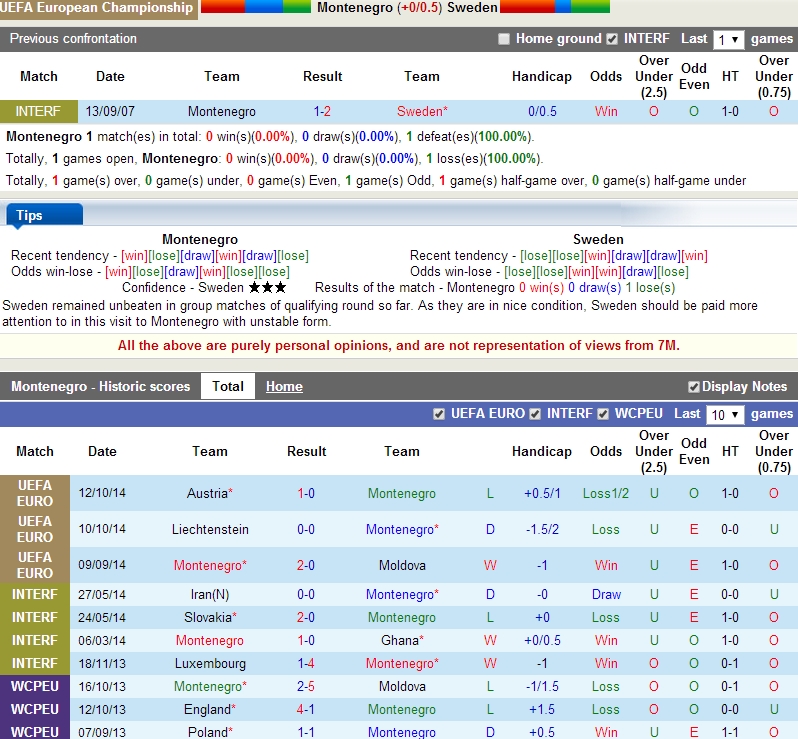The image size is (798, 739).
Task: Toggle the Home ground checkbox
Action: click(x=504, y=39)
